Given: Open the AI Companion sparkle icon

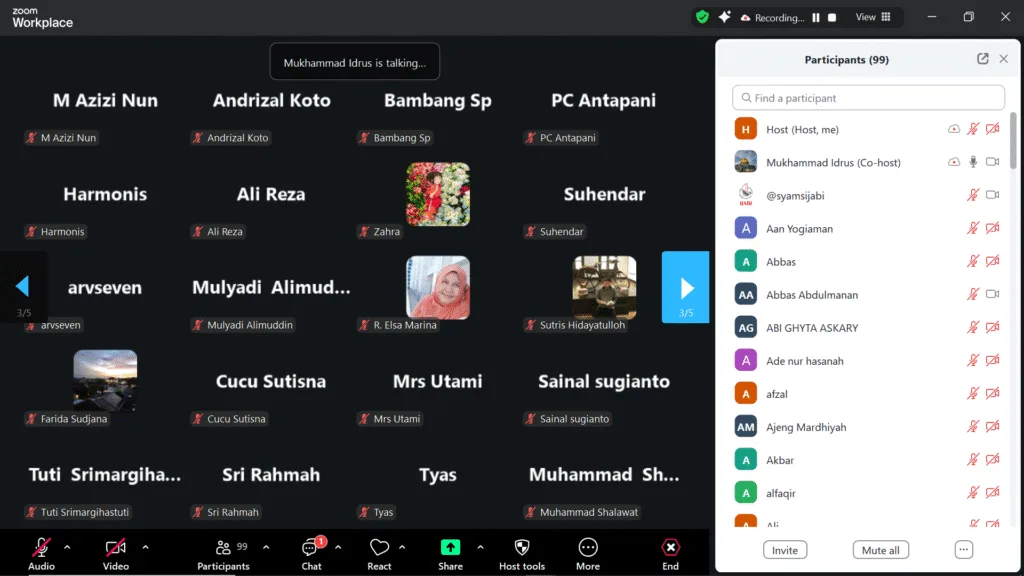Looking at the screenshot, I should coord(725,17).
